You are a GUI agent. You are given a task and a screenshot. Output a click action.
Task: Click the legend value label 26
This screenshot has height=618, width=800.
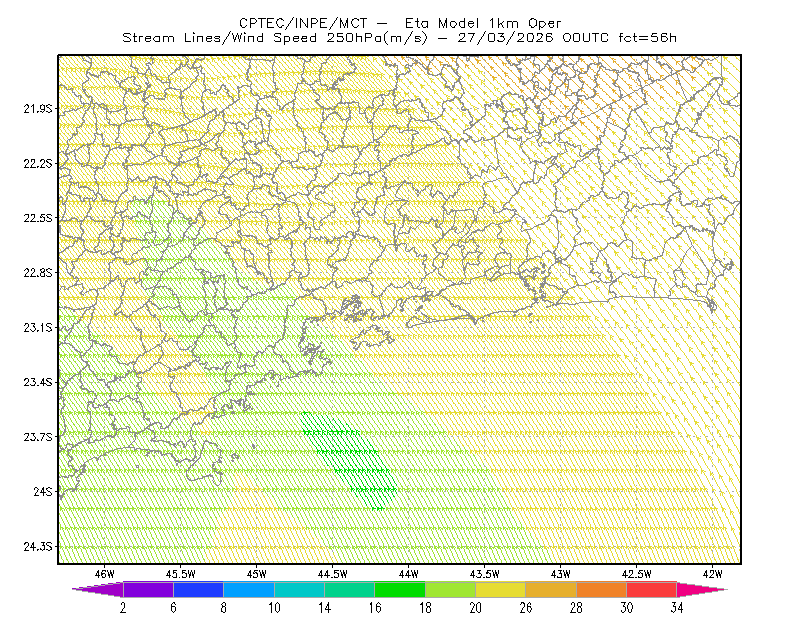pos(526,608)
